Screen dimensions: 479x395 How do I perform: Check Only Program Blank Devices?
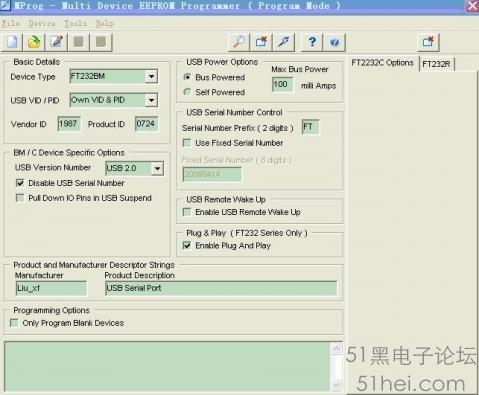pos(14,323)
